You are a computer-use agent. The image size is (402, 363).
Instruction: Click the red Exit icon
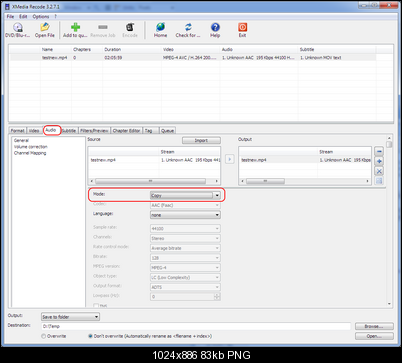(242, 27)
